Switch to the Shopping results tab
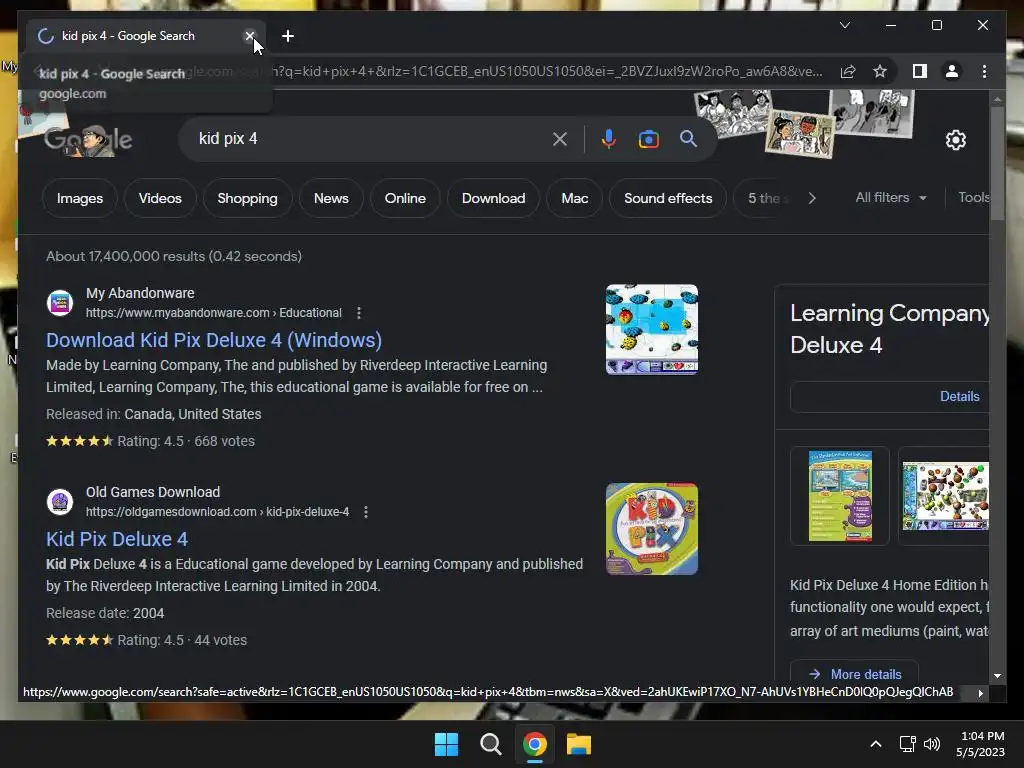The width and height of the screenshot is (1024, 768). pos(248,198)
